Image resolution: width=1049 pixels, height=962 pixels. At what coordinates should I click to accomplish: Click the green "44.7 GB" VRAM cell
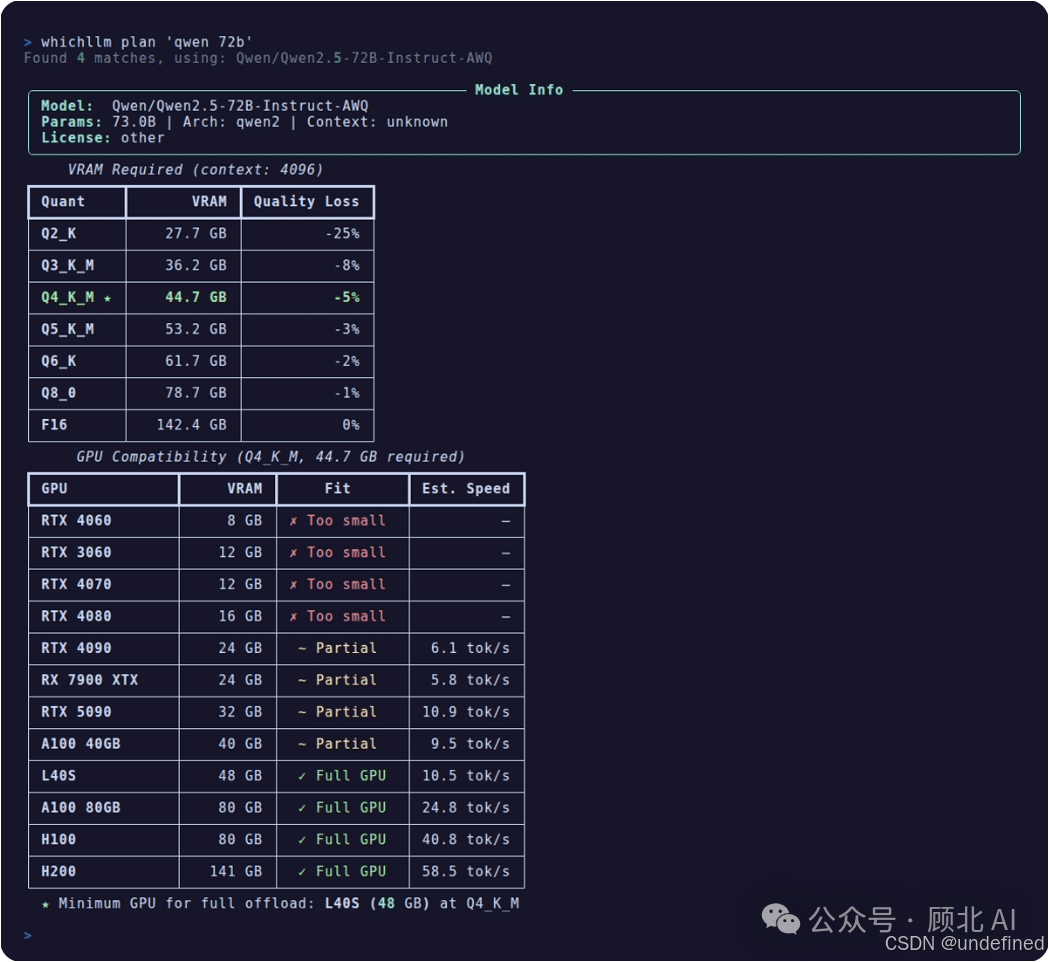click(x=196, y=297)
